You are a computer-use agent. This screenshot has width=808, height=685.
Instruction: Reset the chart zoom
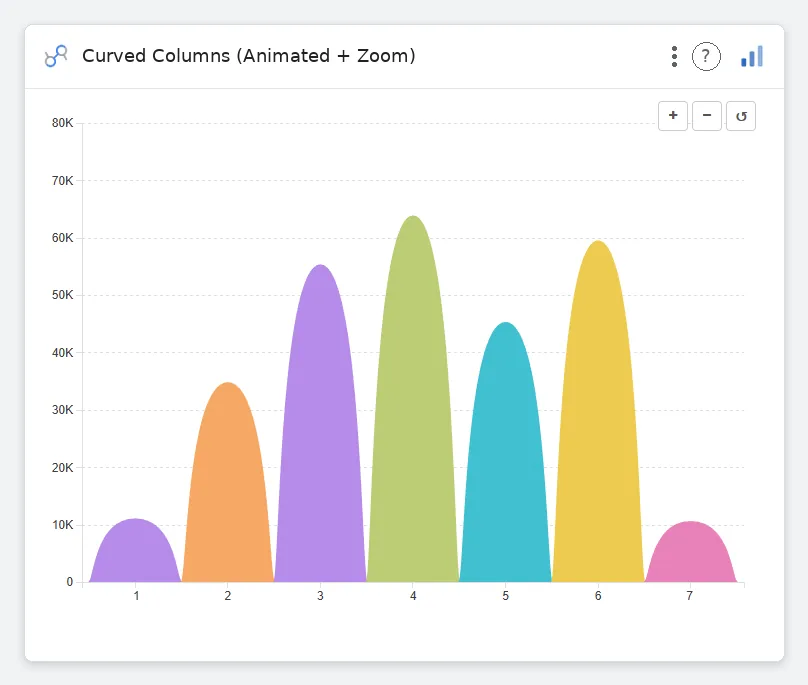(740, 116)
